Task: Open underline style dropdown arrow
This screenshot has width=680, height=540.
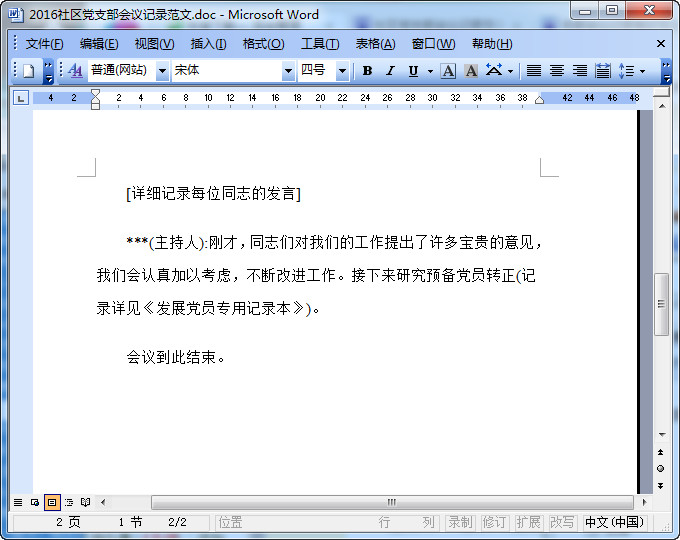Action: 430,71
